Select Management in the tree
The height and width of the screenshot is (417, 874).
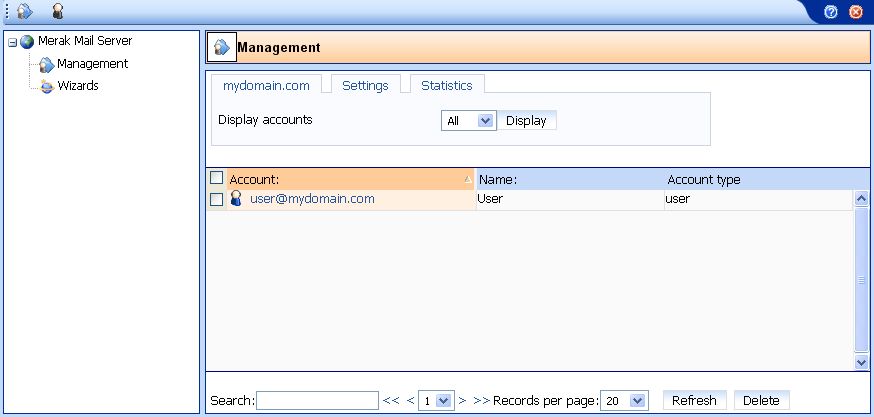click(x=93, y=64)
